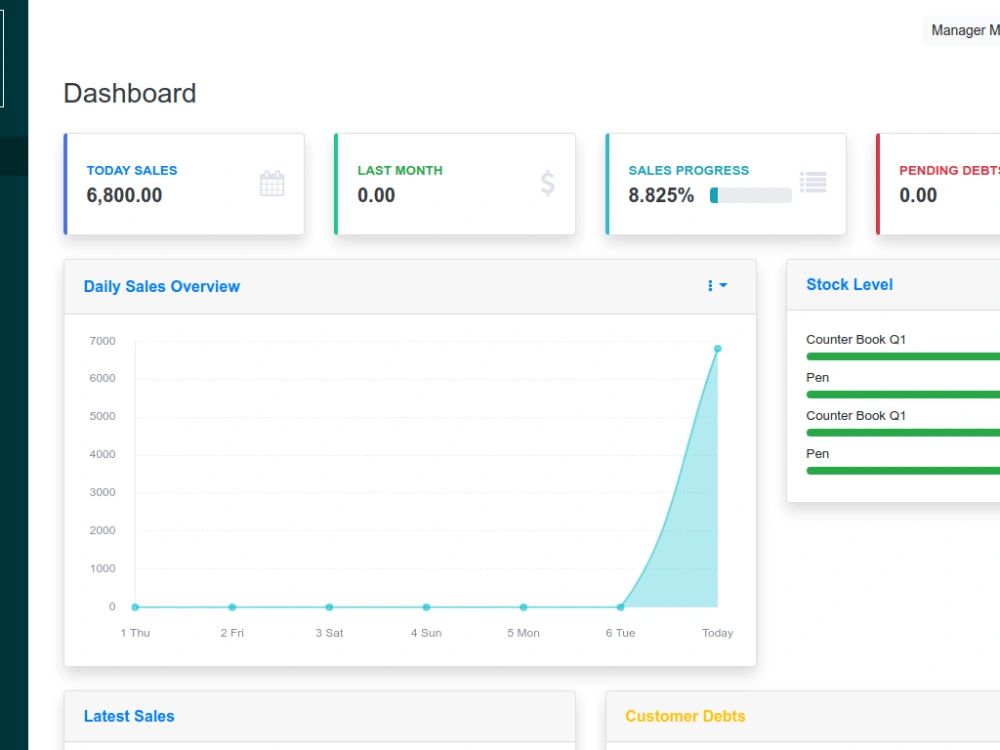
Task: Click the 1 Thu data point on chart
Action: pos(135,607)
